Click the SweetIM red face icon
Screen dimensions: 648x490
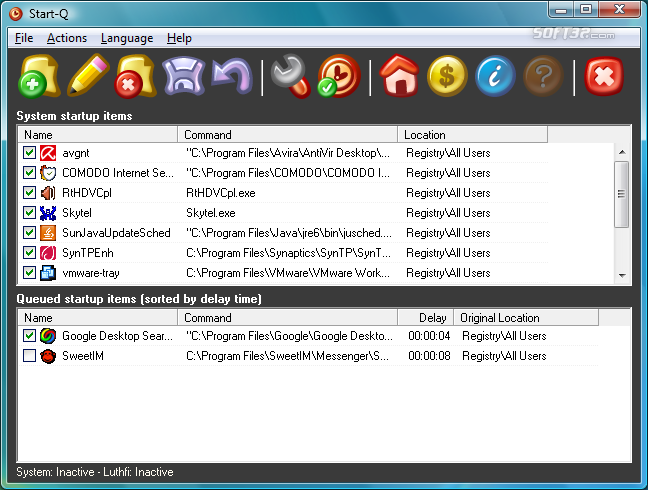tap(48, 356)
